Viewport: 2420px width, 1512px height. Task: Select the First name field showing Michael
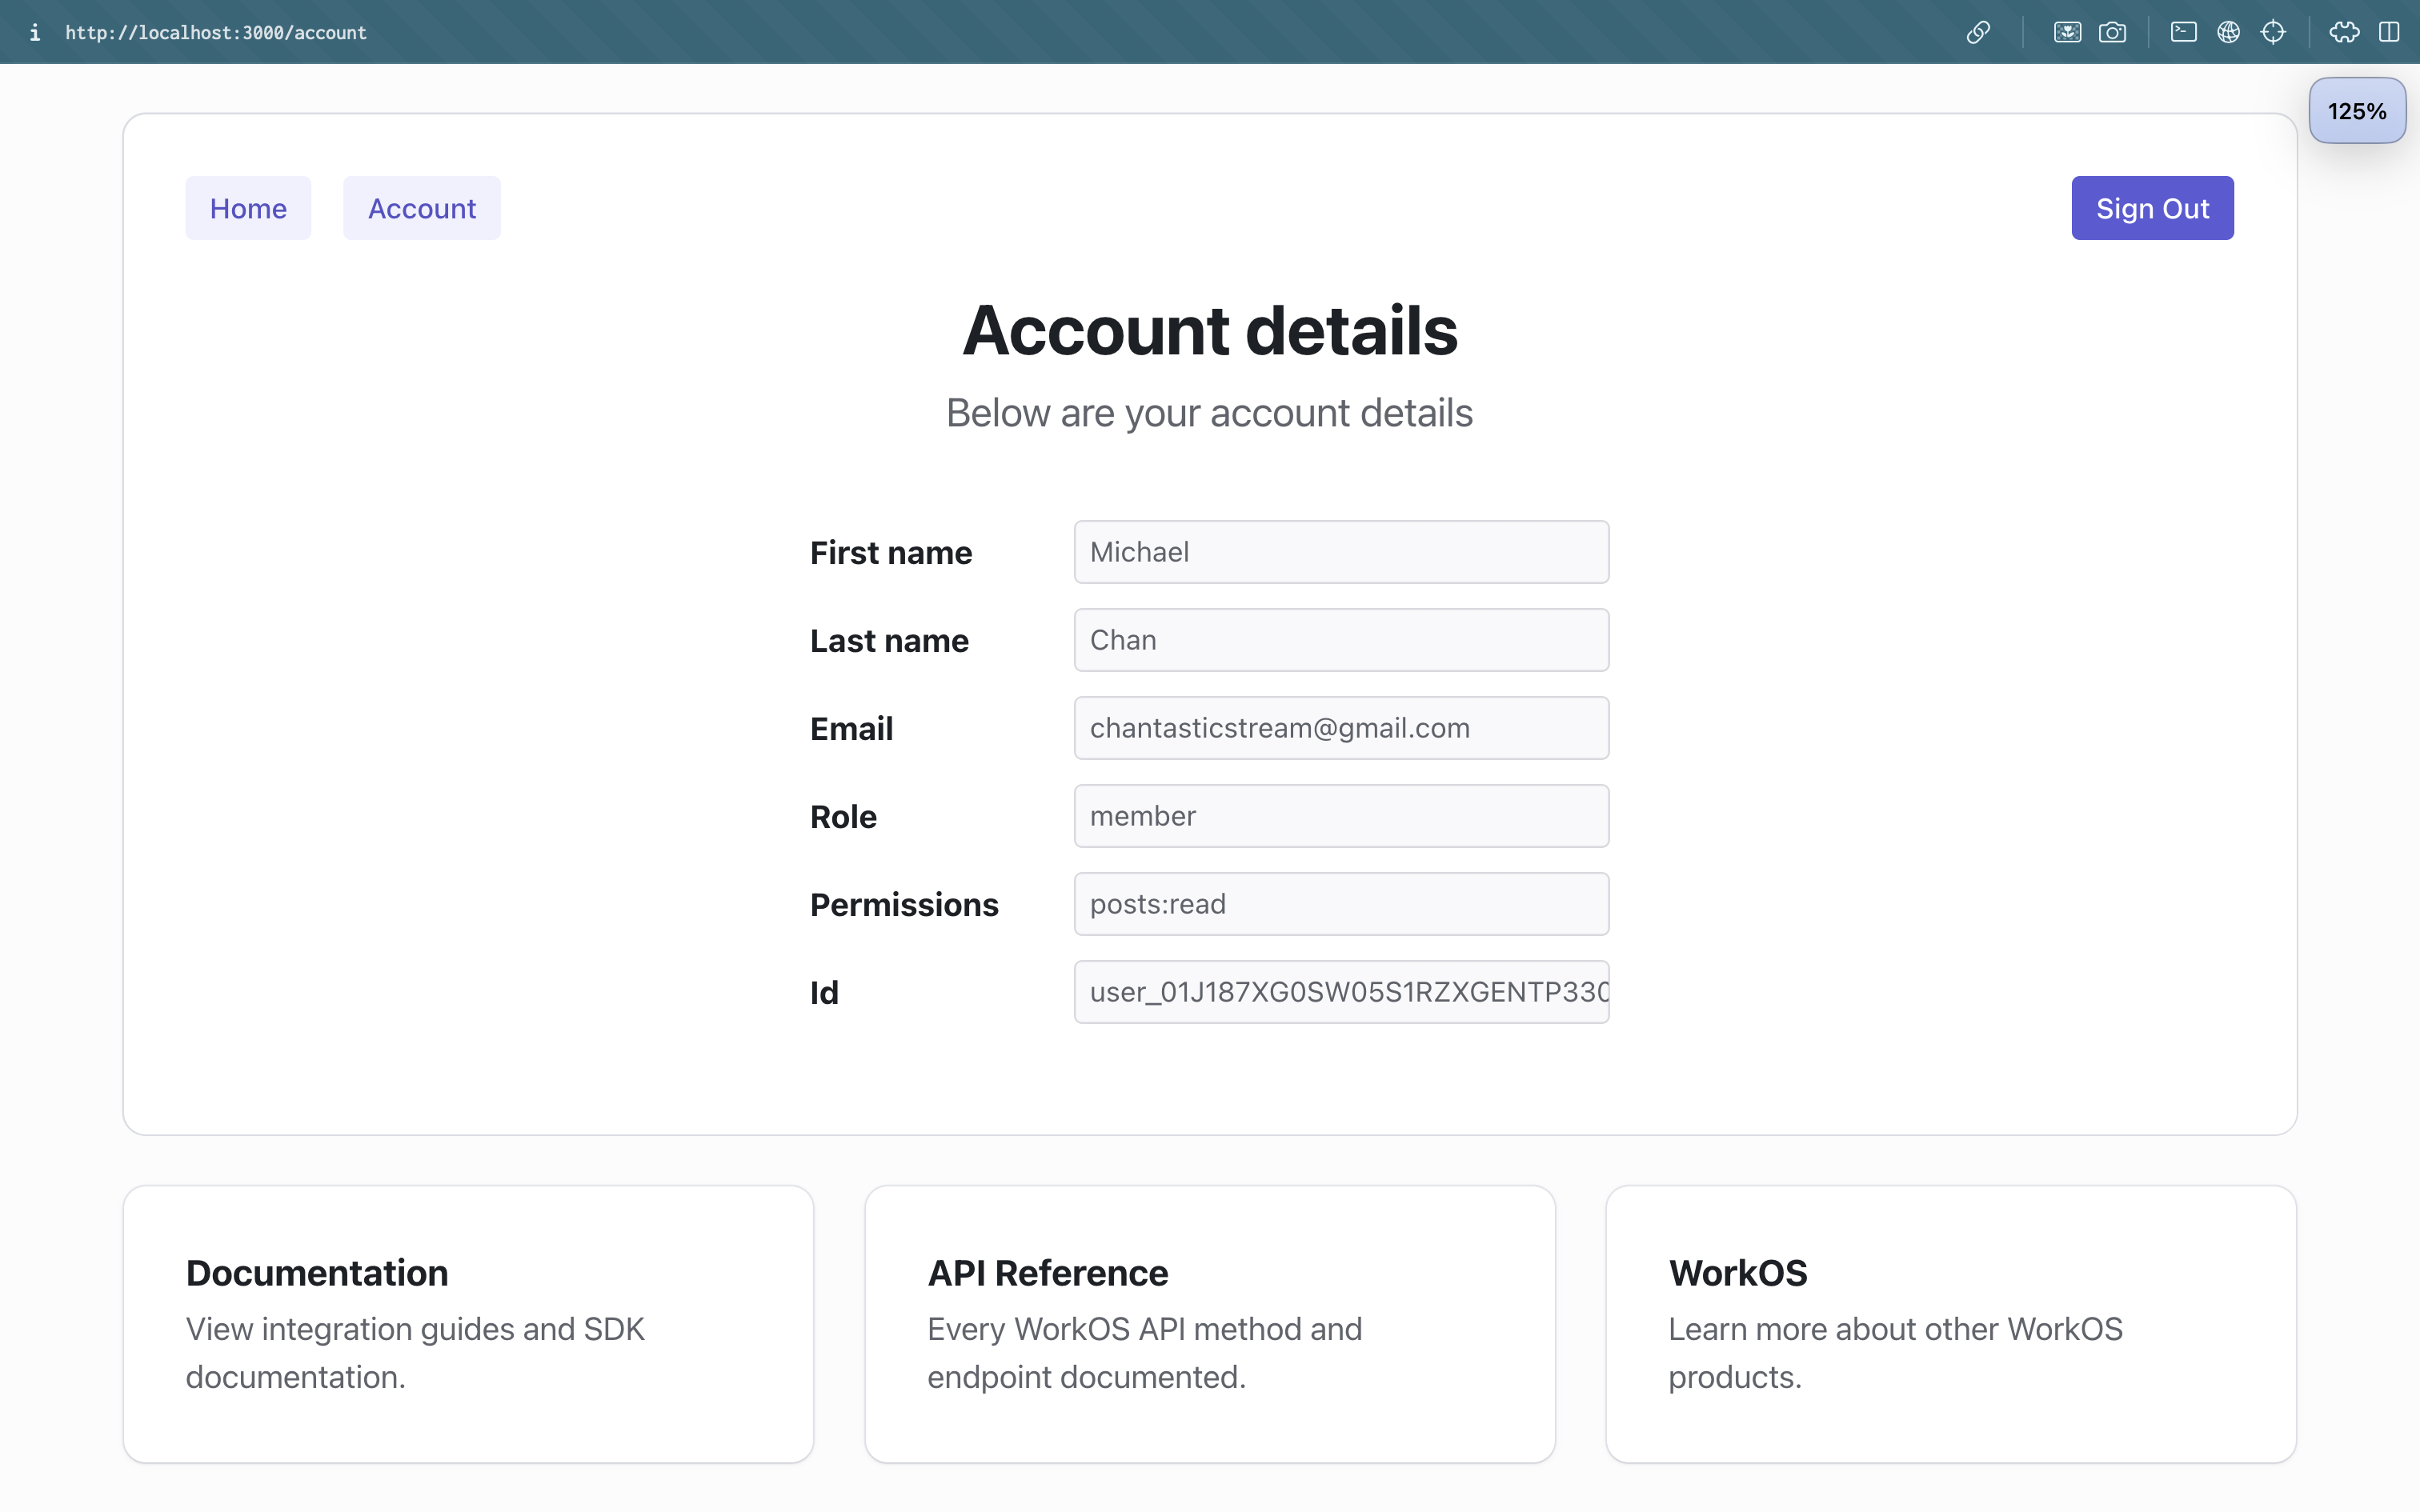[x=1340, y=551]
